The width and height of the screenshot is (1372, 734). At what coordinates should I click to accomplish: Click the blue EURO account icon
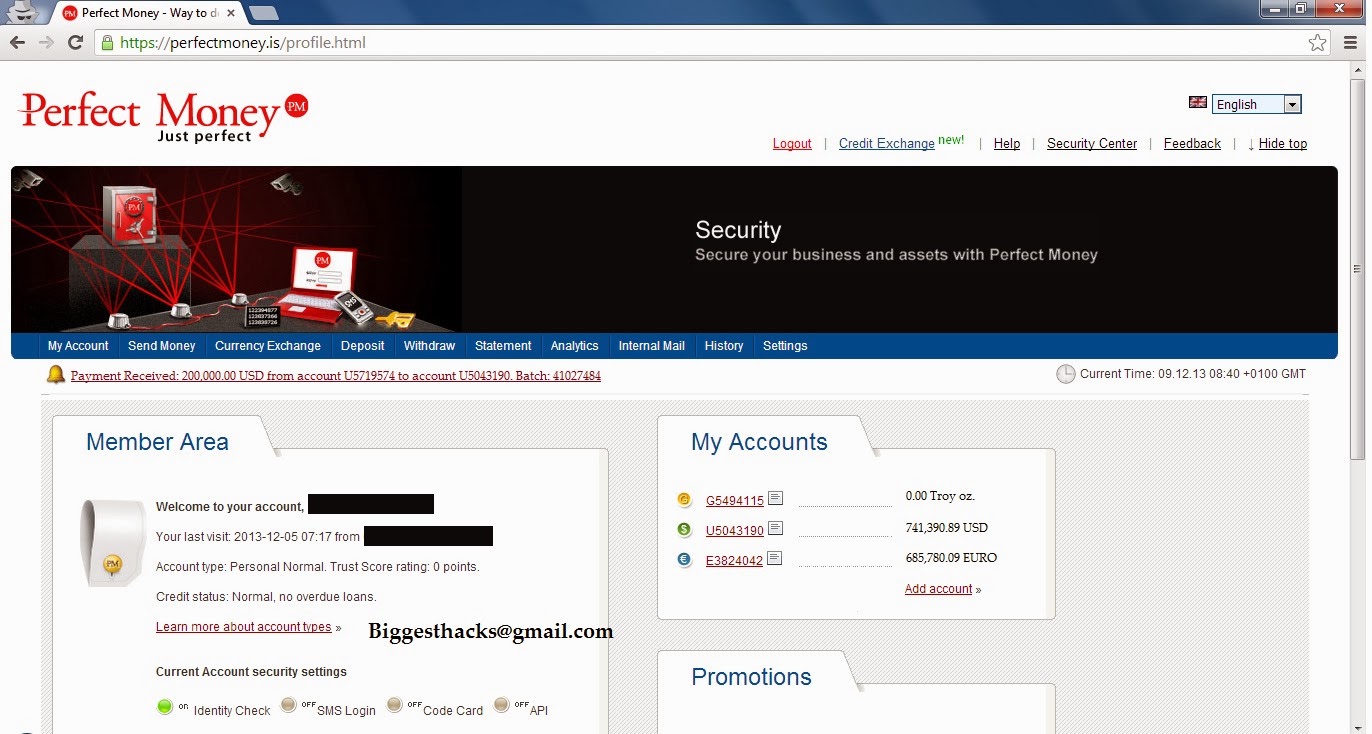(684, 560)
